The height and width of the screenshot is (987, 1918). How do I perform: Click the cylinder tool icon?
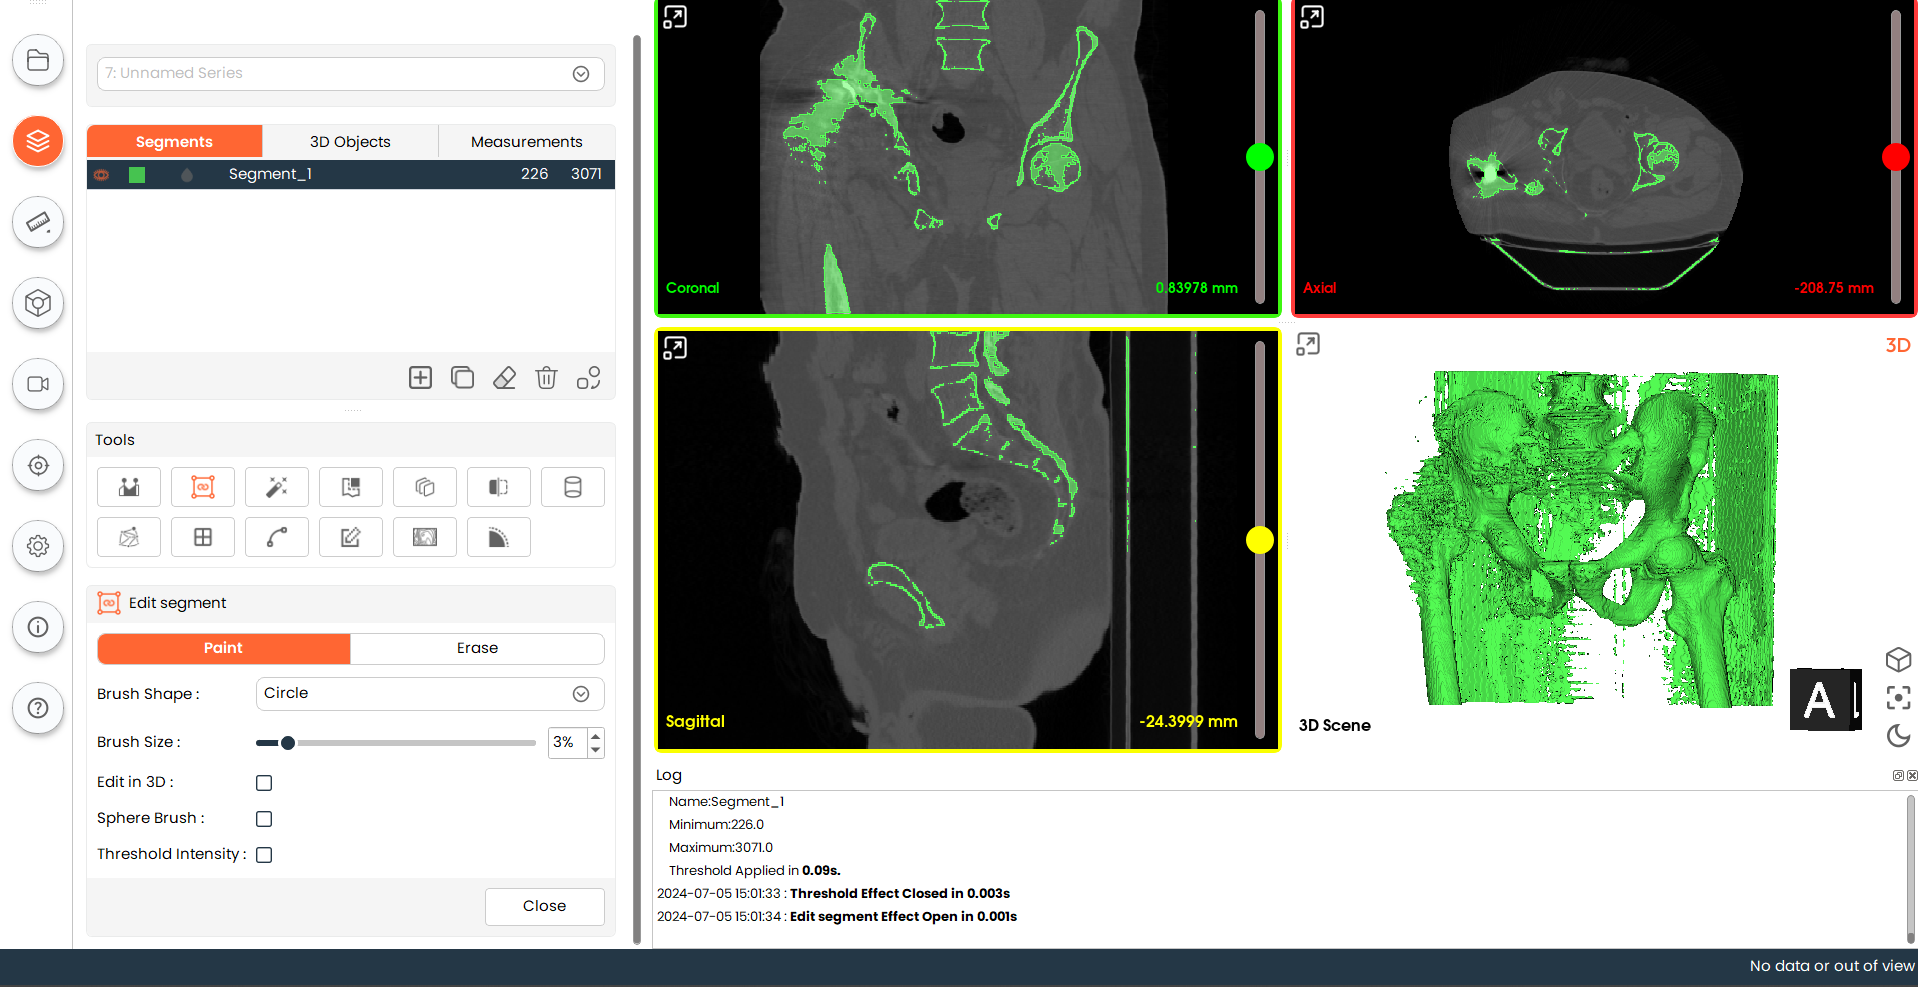[x=572, y=487]
